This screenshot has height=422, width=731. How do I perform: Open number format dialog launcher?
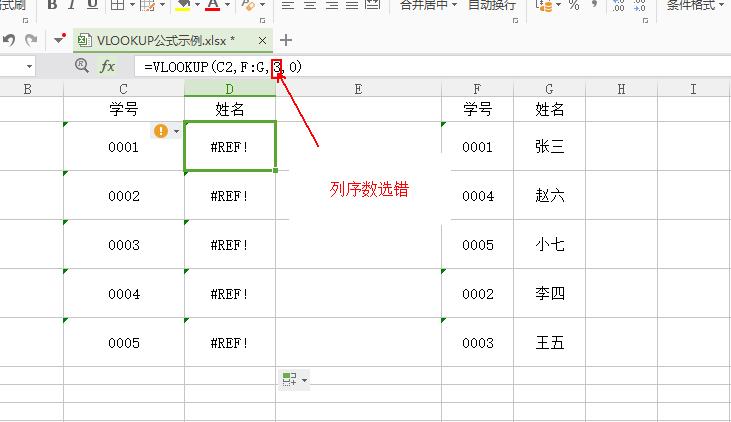pyautogui.click(x=646, y=21)
